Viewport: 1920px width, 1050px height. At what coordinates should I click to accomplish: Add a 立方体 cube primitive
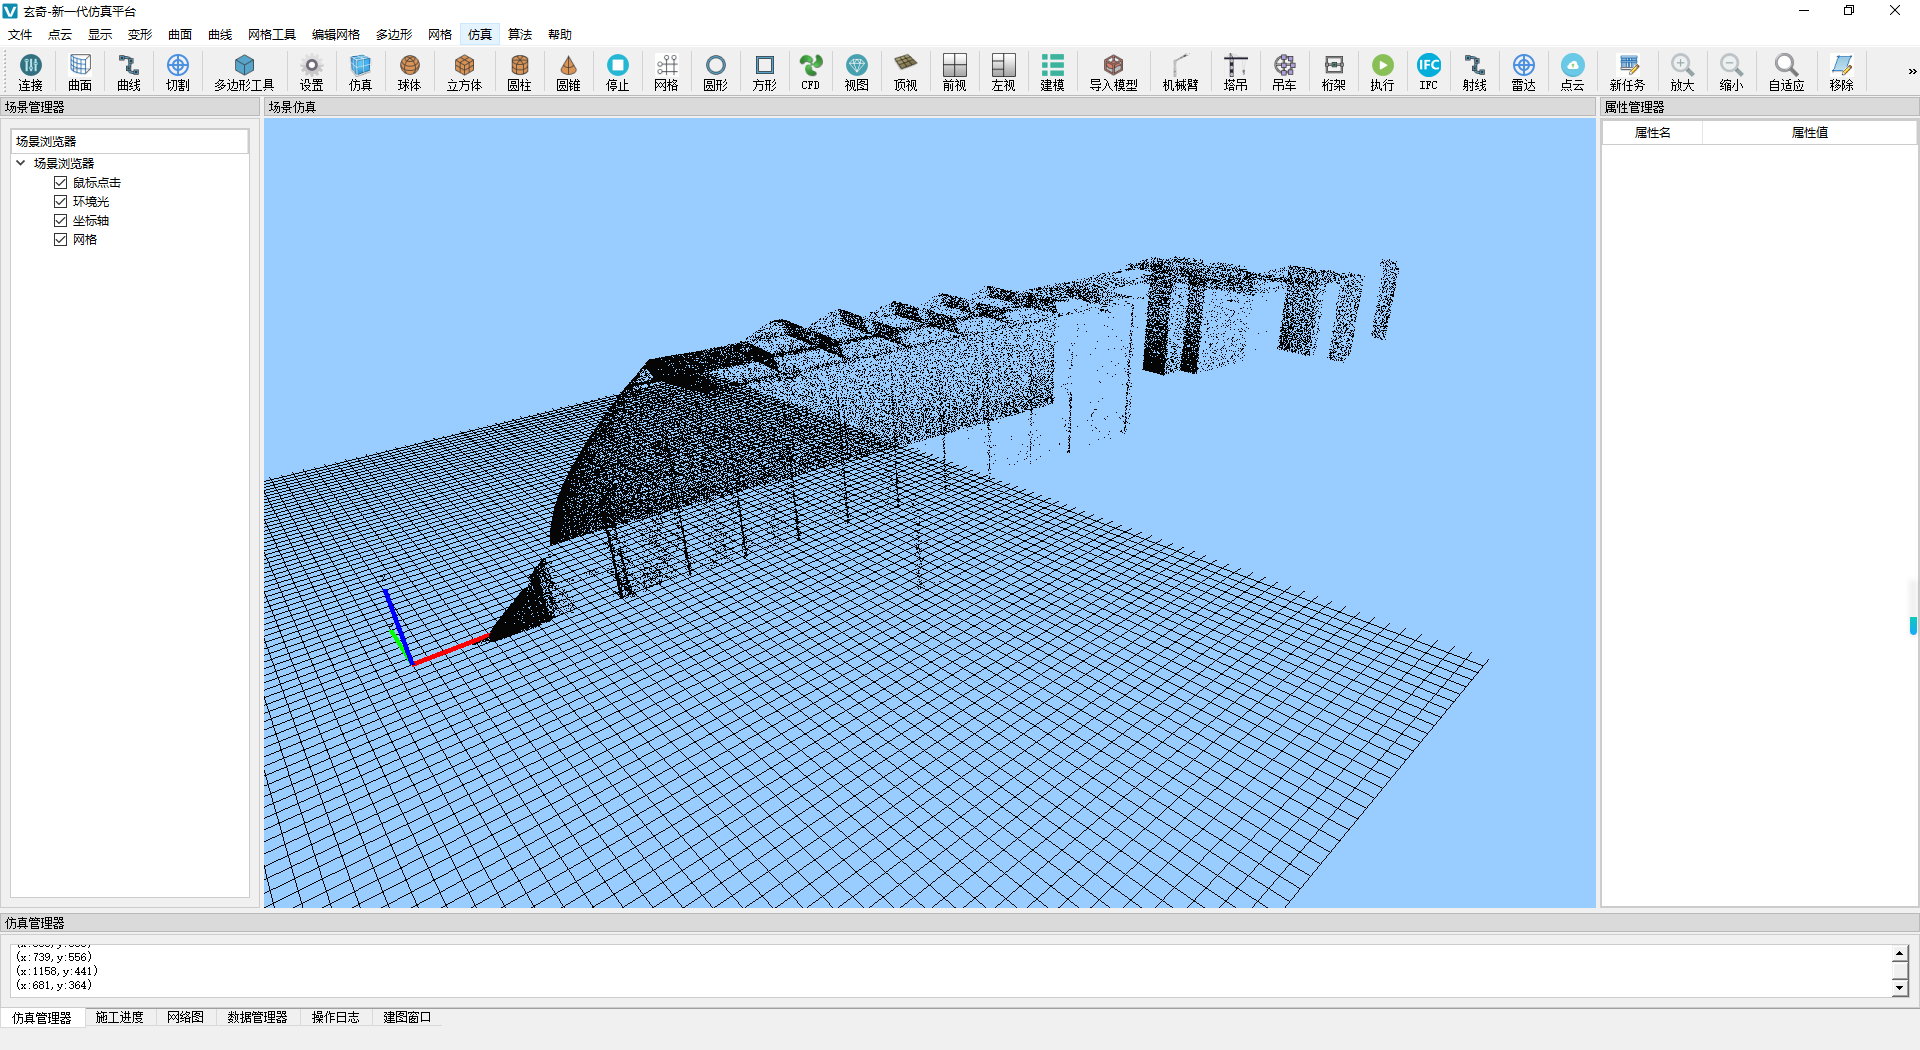tap(464, 72)
